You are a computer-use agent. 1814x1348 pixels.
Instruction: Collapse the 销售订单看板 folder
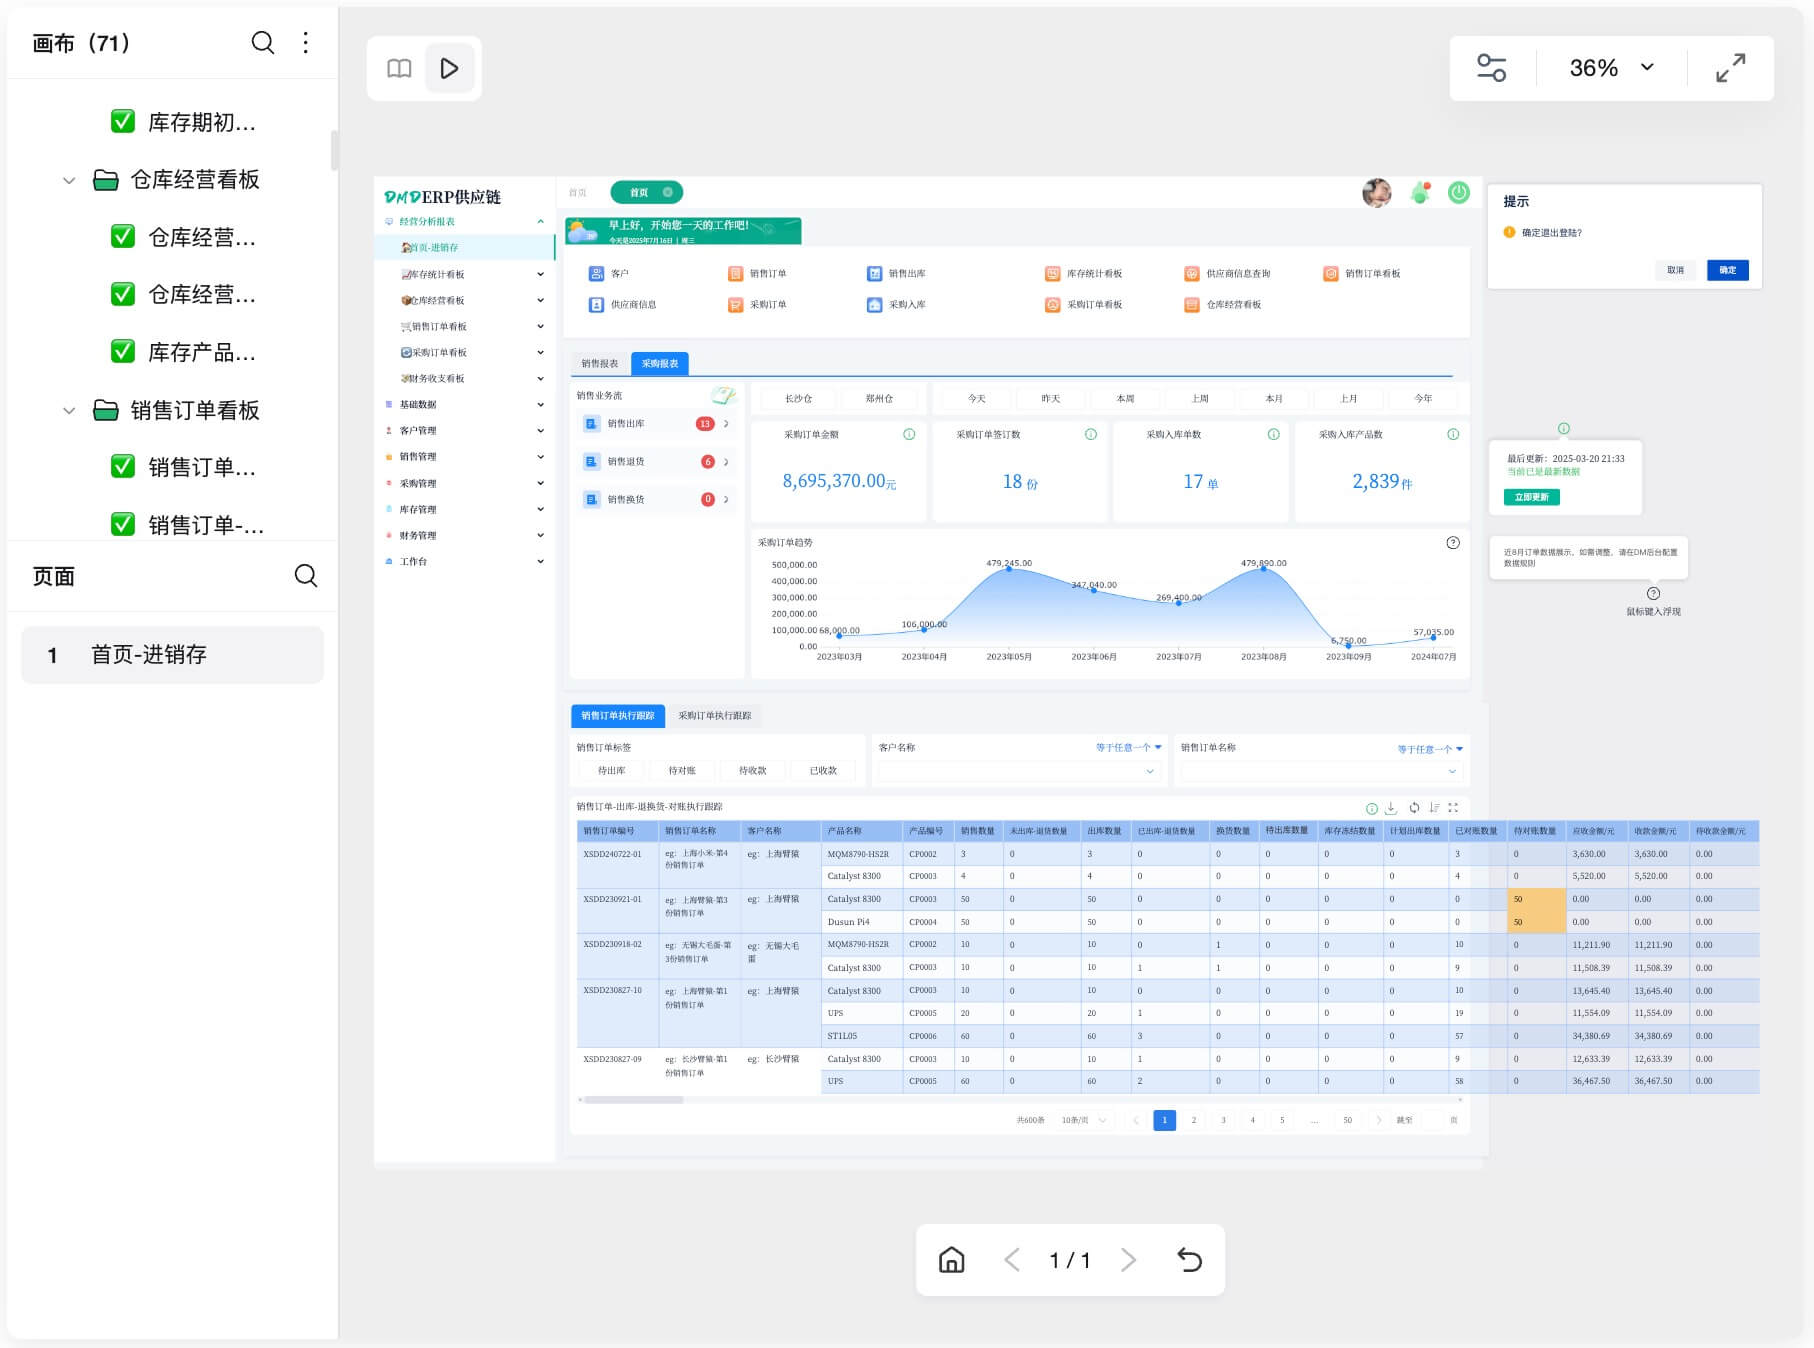(x=69, y=411)
